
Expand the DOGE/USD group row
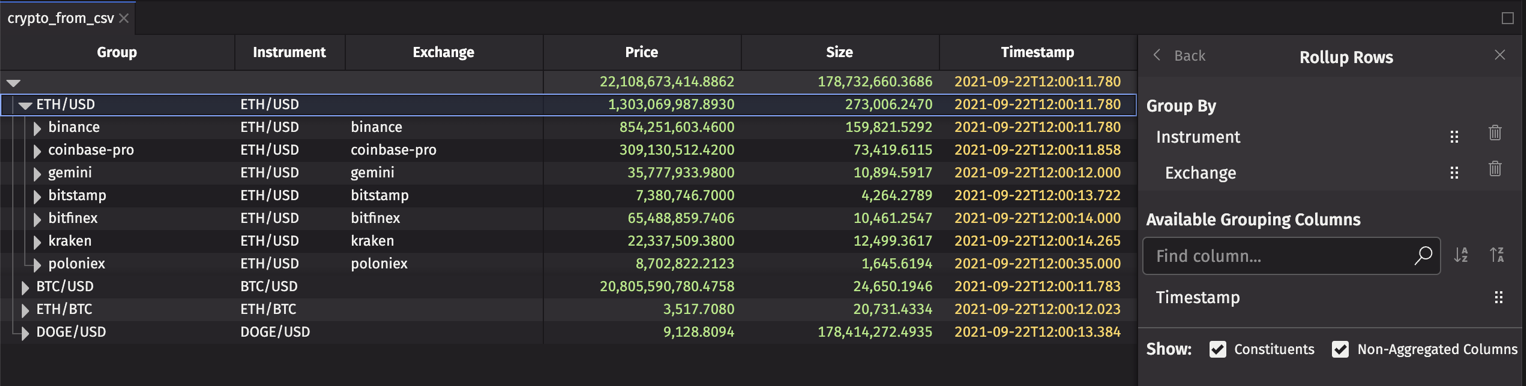click(x=25, y=333)
